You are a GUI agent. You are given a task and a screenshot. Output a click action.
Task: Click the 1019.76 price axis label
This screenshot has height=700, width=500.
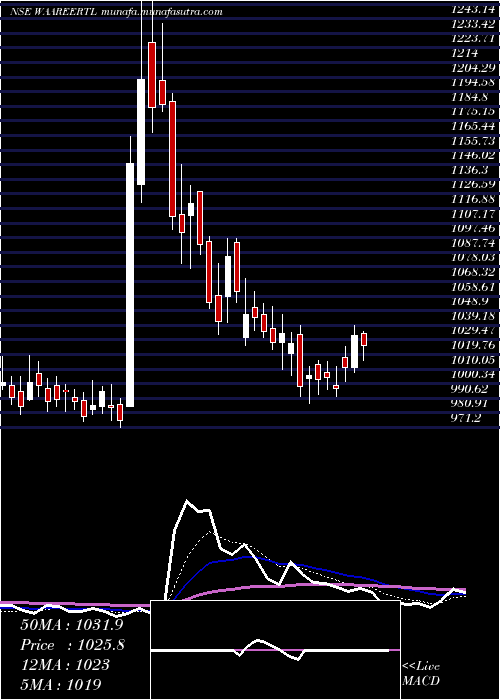472,346
